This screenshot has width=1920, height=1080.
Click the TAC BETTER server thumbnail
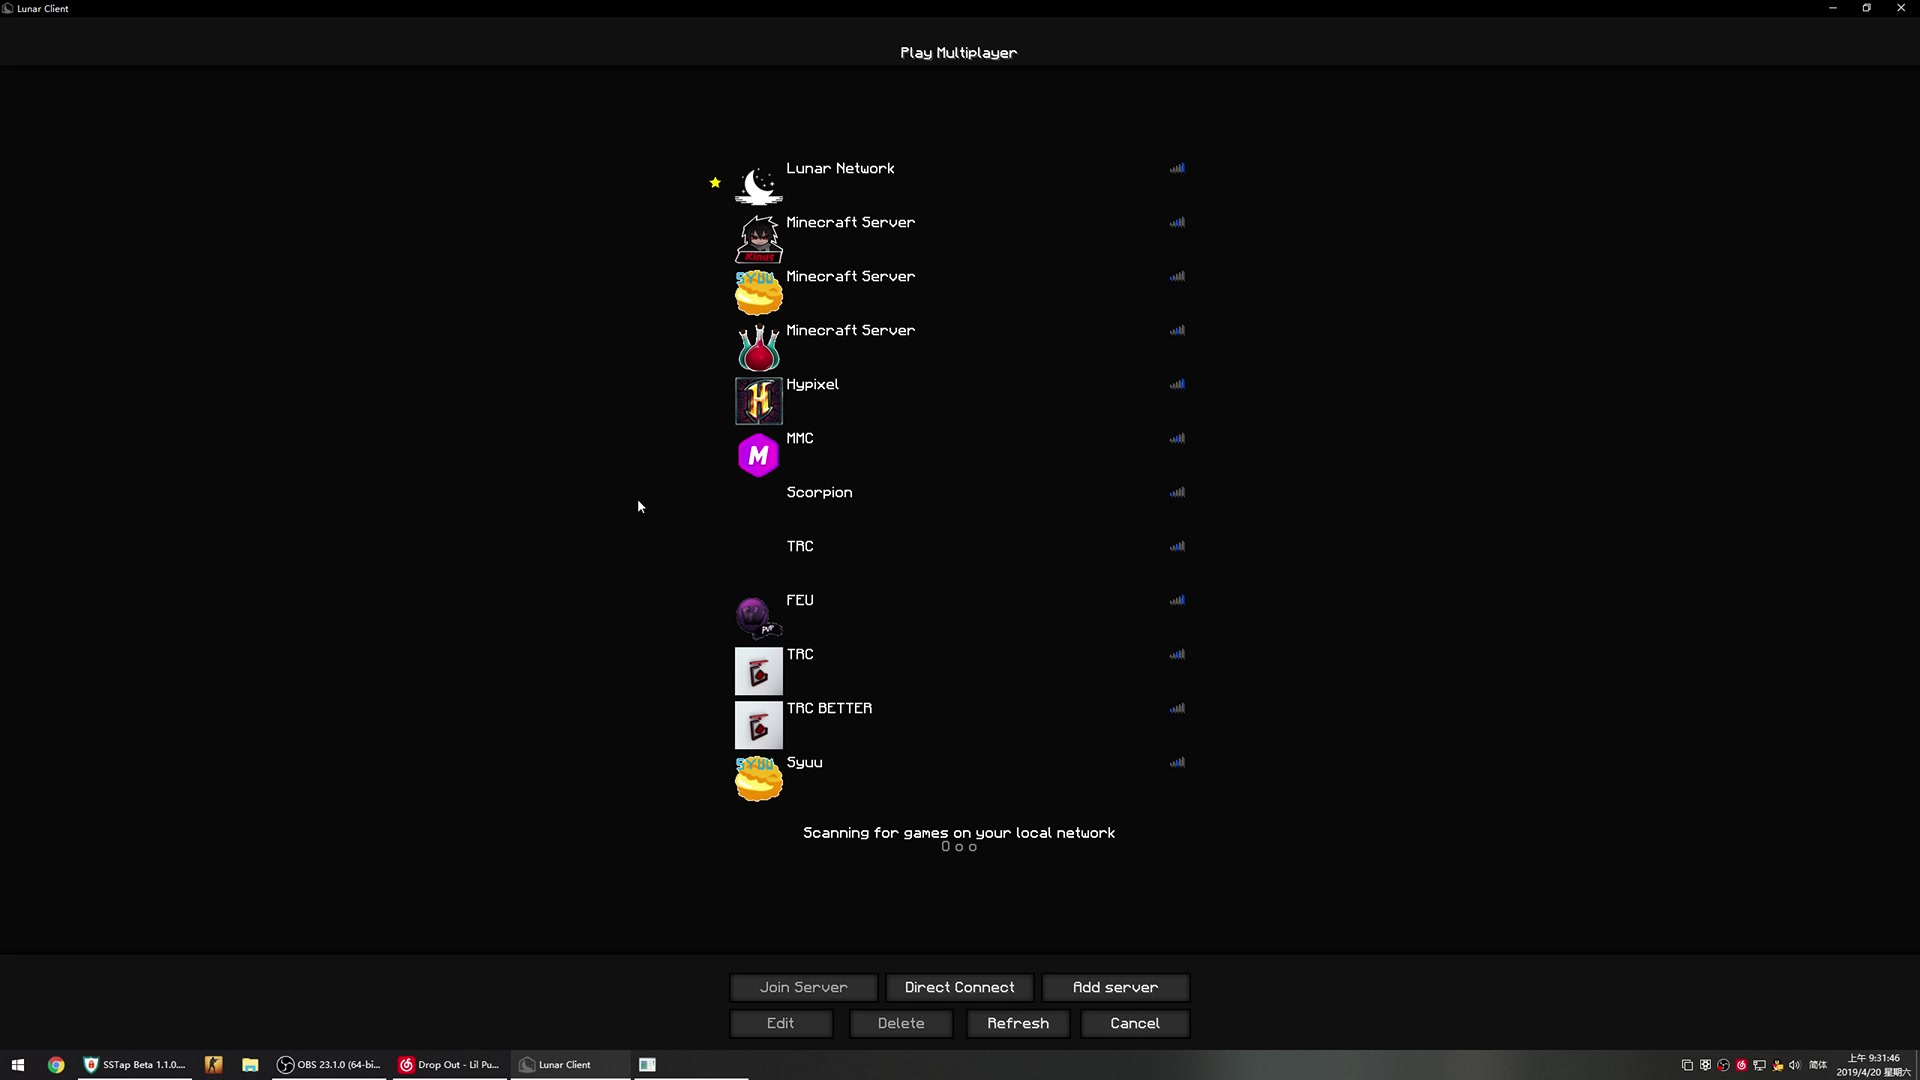pyautogui.click(x=758, y=725)
